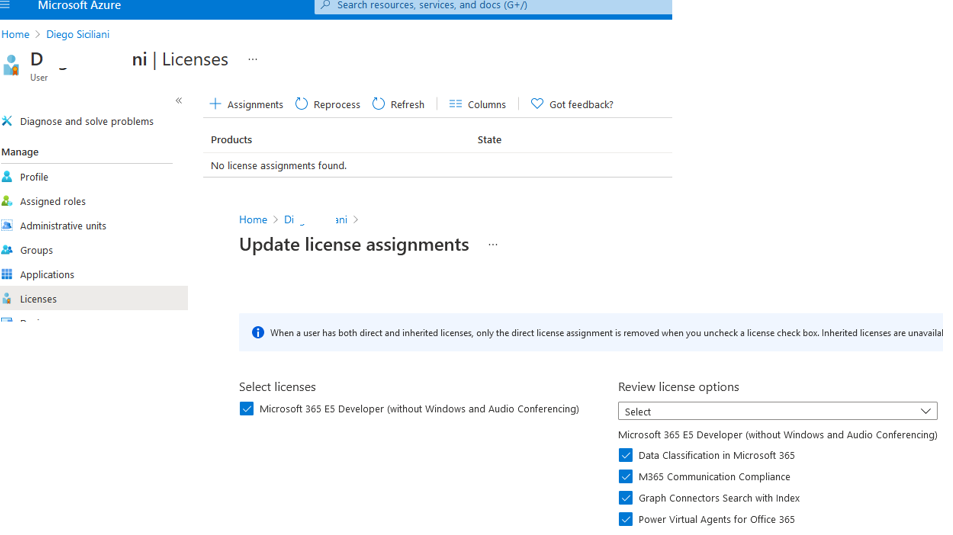Click the blue info icon in banner
Viewport: 953px width, 535px height.
click(x=258, y=333)
